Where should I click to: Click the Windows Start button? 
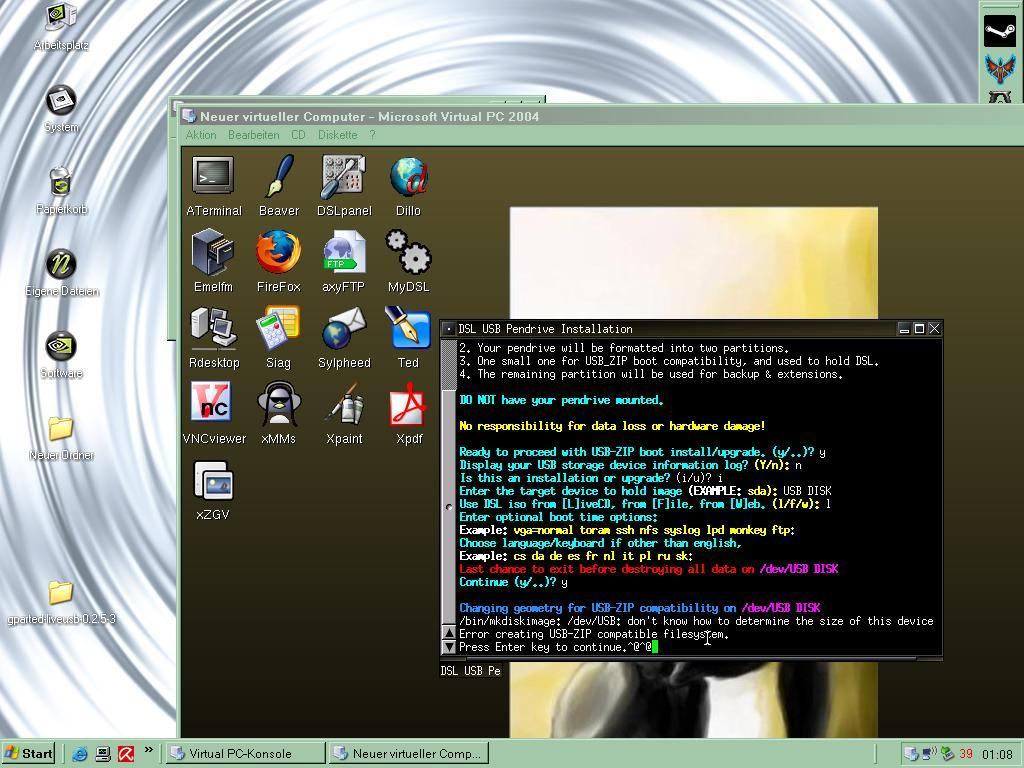coord(29,753)
